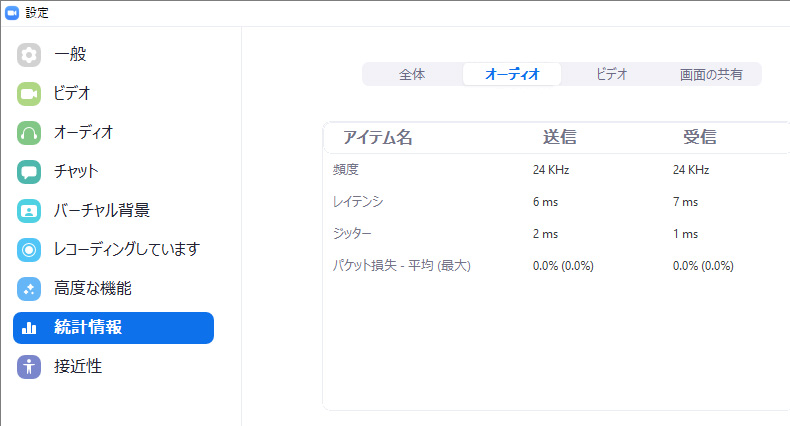790x426 pixels.
Task: Select the レコーディングしています circle icon
Action: [x=29, y=249]
